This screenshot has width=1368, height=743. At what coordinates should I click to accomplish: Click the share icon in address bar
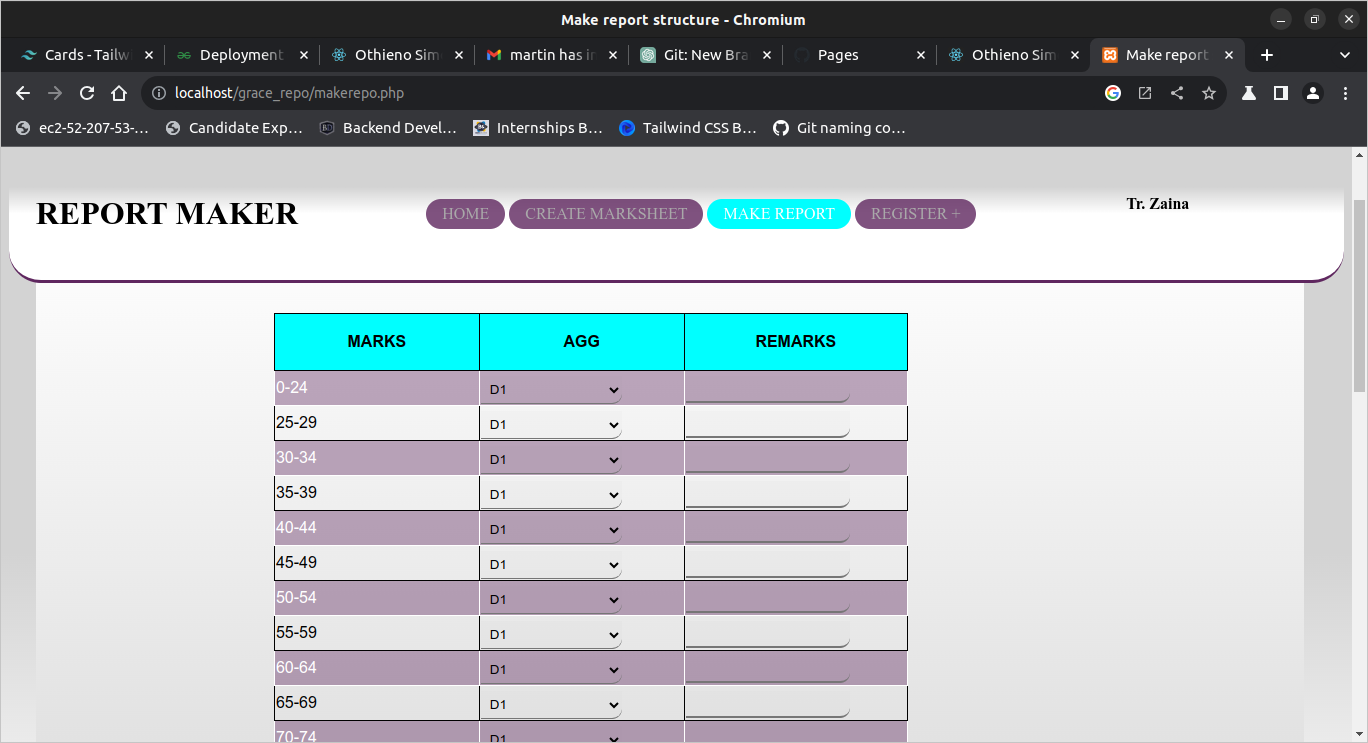point(1177,93)
